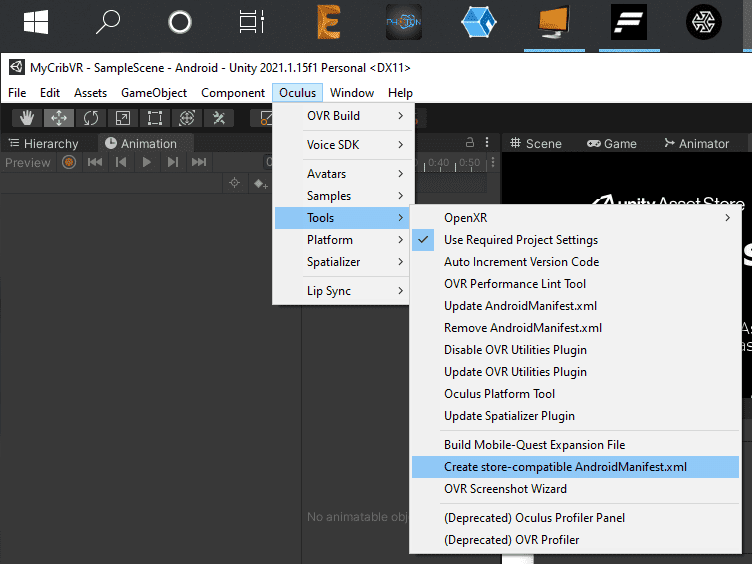The width and height of the screenshot is (752, 564).
Task: Choose Remove AndroidManifest.xml
Action: 576,328
